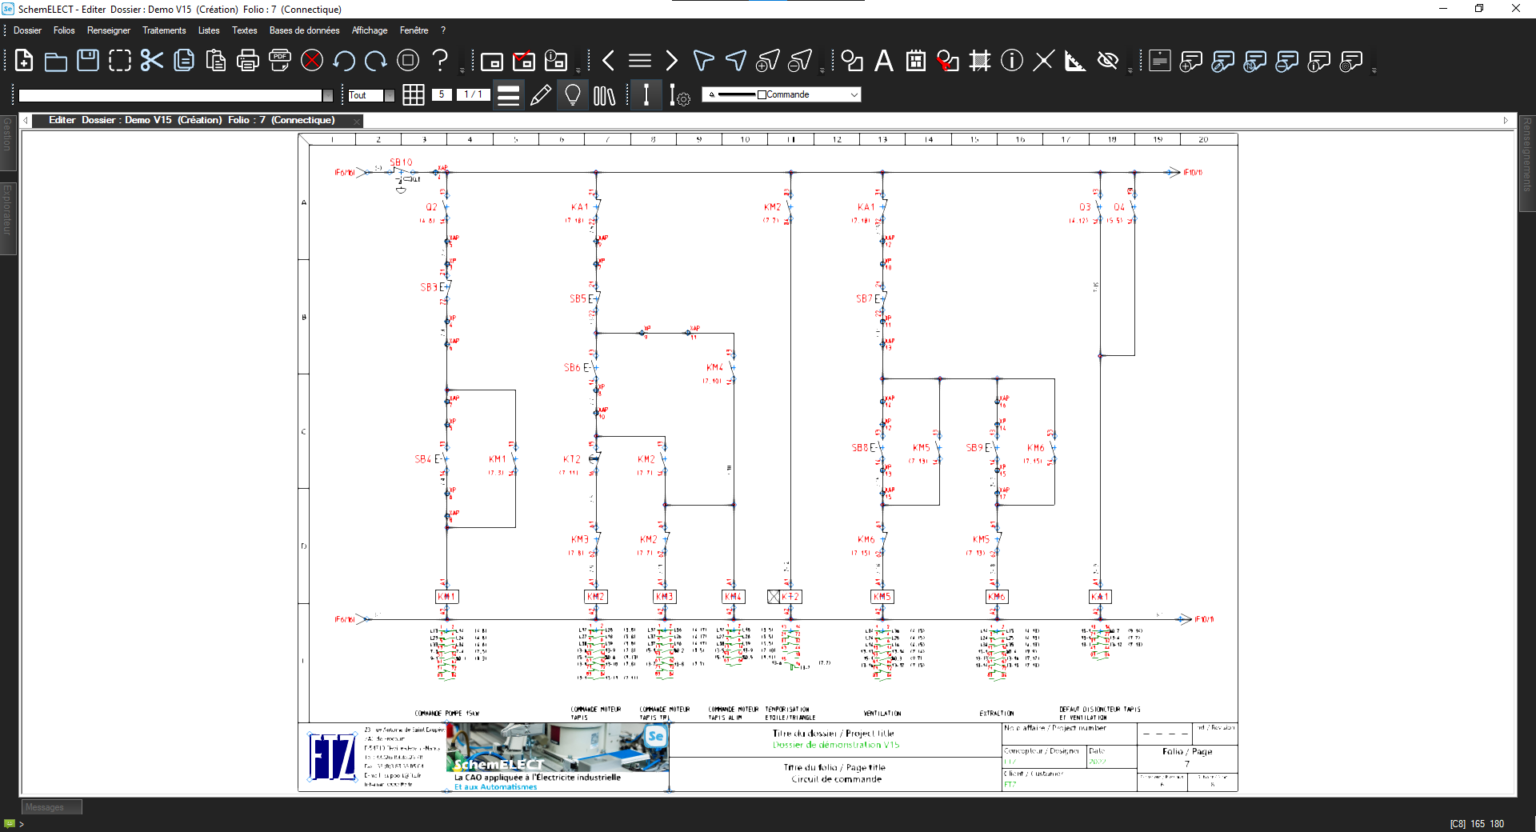Toggle the crossed-out eye visibility icon
The width and height of the screenshot is (1536, 832).
tap(1107, 61)
